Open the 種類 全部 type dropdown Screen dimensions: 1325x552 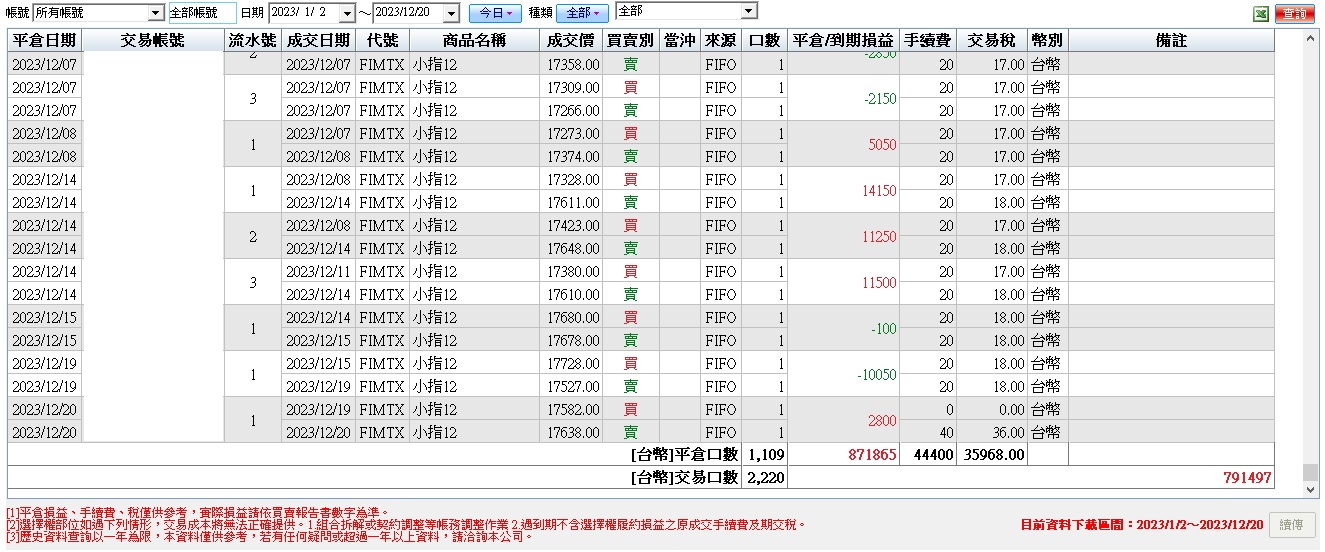(583, 13)
